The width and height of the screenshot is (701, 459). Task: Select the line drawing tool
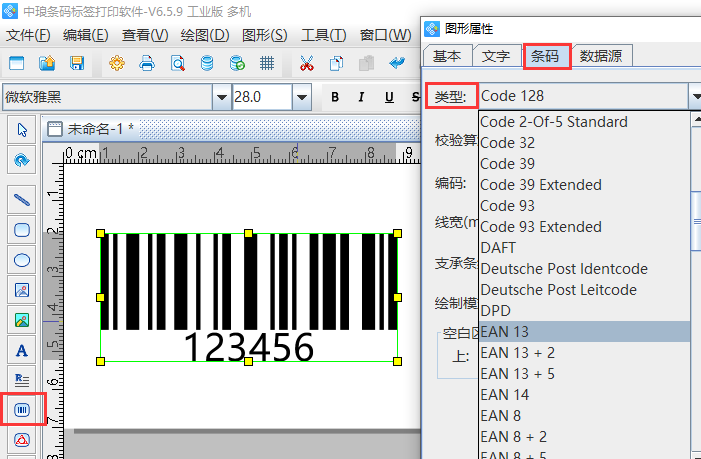tap(22, 199)
